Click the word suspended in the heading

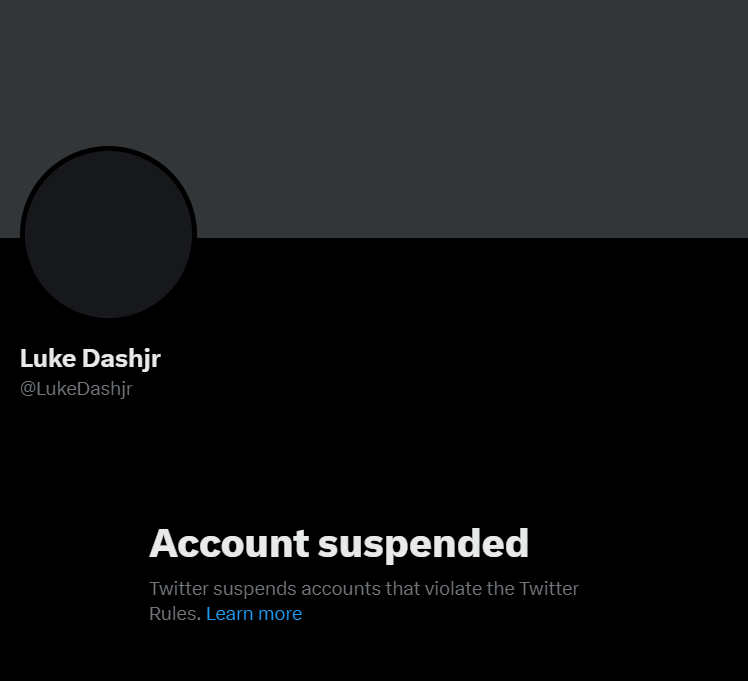click(x=423, y=545)
